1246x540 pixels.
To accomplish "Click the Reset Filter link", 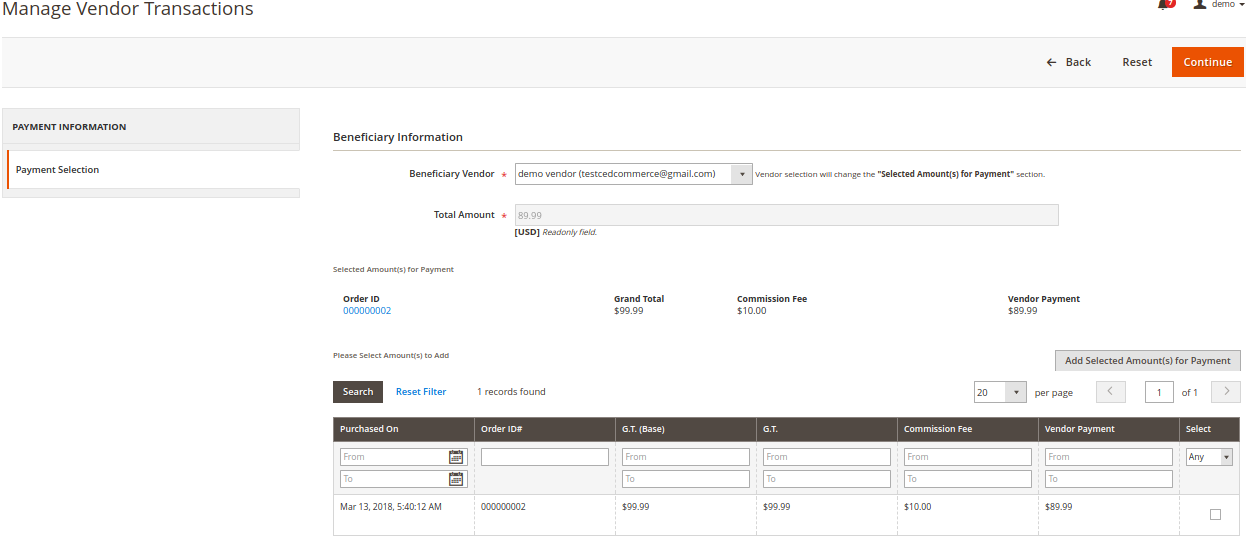I will tap(421, 392).
